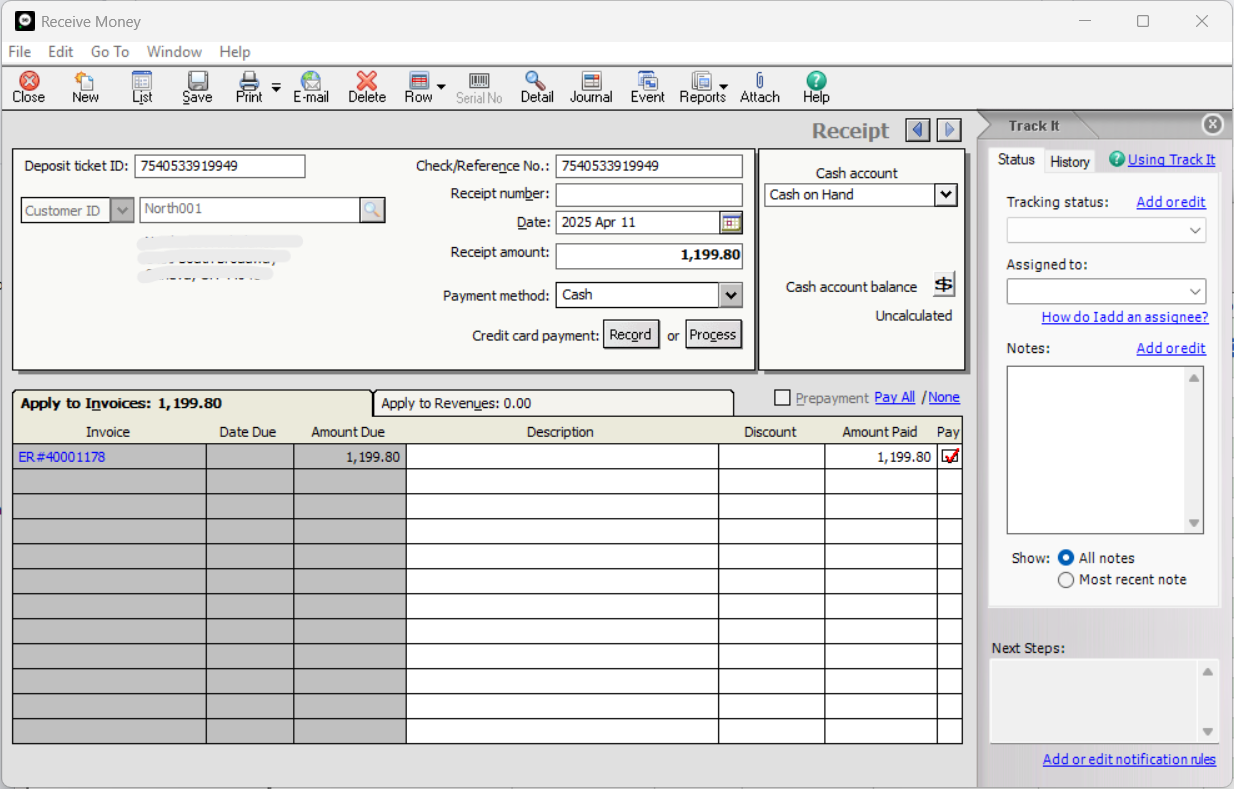Click the None link
This screenshot has width=1234, height=789.
click(944, 397)
